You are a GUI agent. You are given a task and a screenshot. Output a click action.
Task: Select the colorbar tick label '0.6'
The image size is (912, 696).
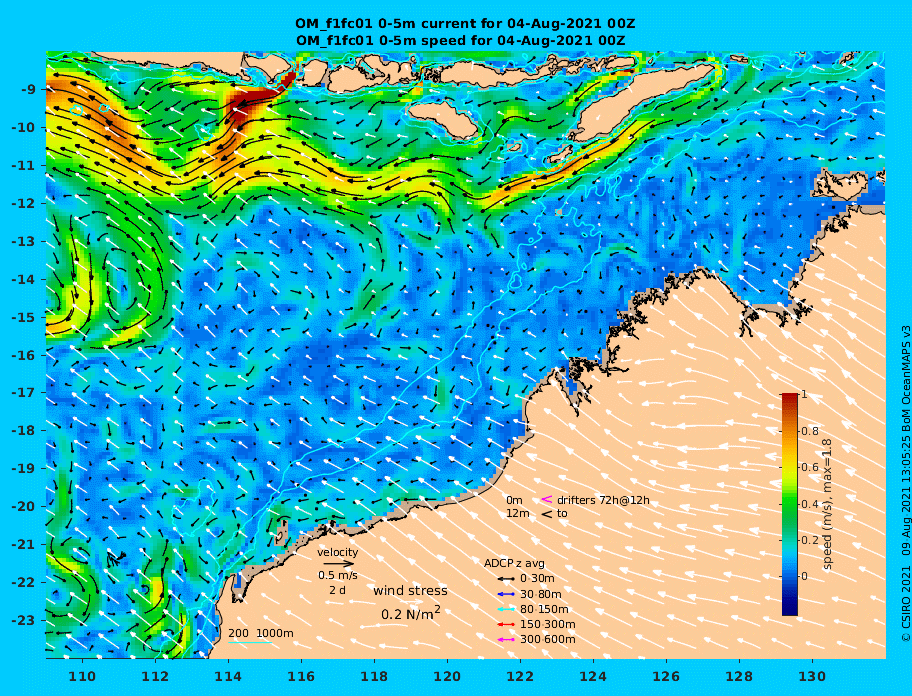(x=810, y=467)
